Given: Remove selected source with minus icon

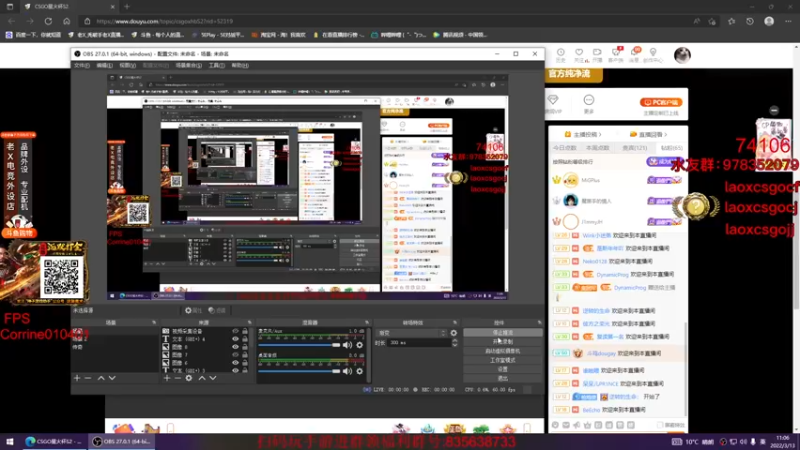Looking at the screenshot, I should point(178,378).
